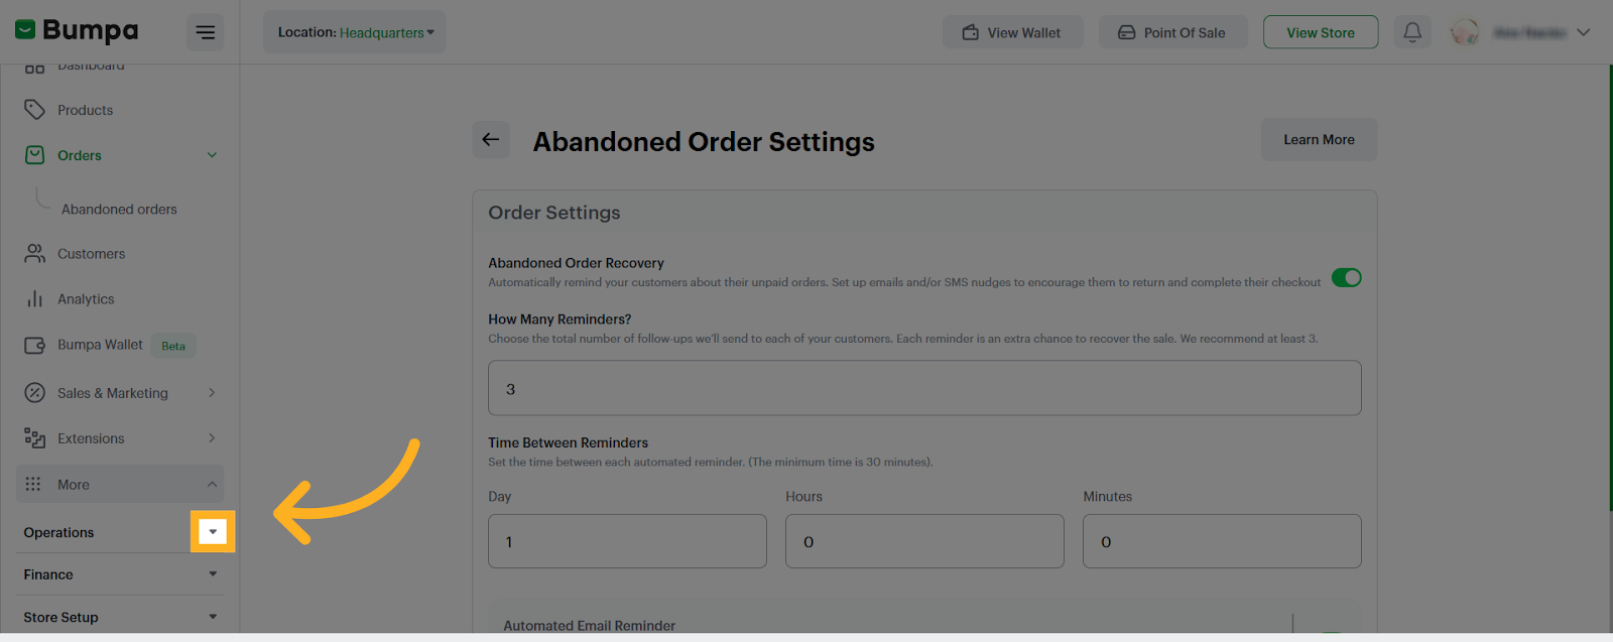Click the Sales & Marketing percent icon

(x=35, y=393)
